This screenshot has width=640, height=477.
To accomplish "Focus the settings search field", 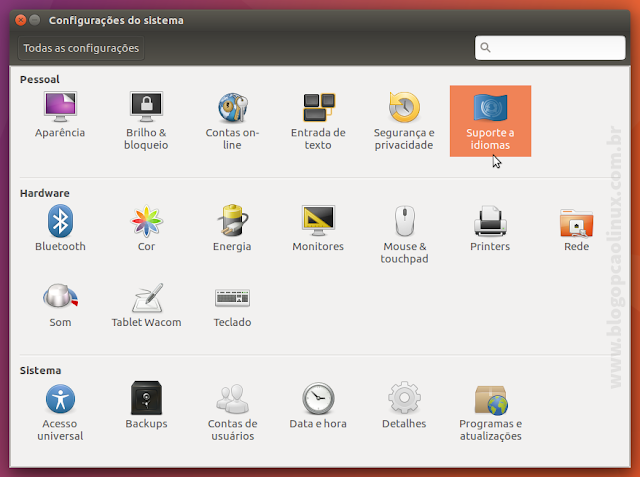I will [550, 48].
